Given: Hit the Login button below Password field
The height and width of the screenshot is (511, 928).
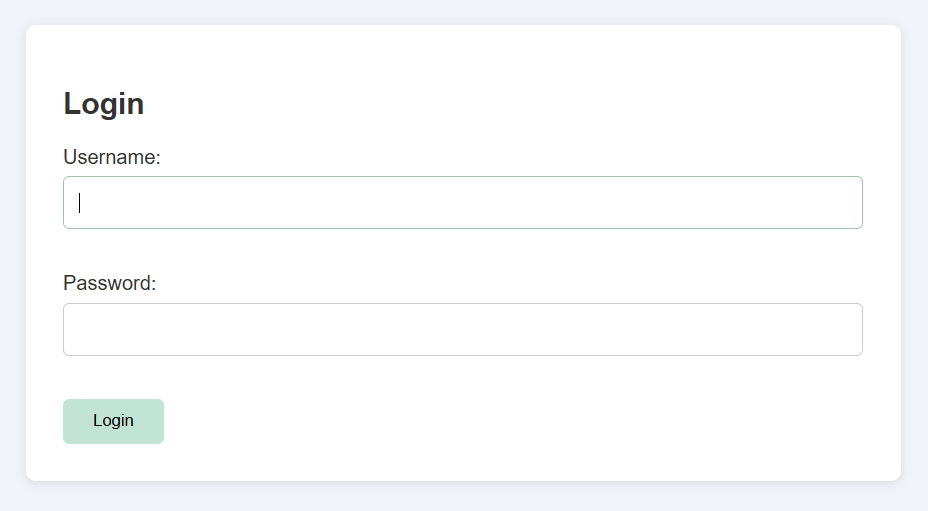Looking at the screenshot, I should click(113, 421).
